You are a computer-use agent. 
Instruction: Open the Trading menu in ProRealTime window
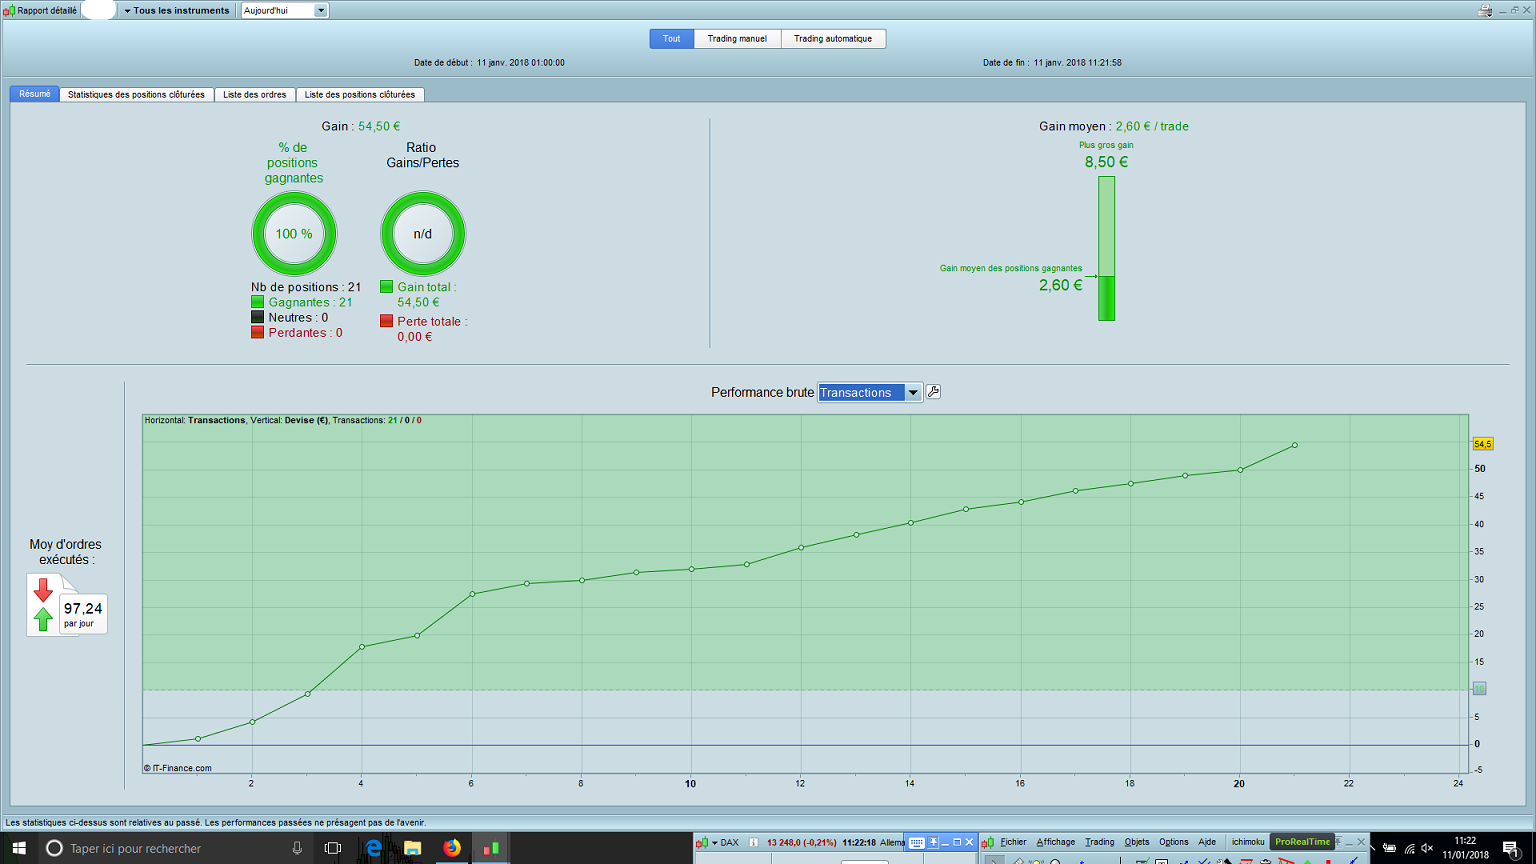[1099, 842]
